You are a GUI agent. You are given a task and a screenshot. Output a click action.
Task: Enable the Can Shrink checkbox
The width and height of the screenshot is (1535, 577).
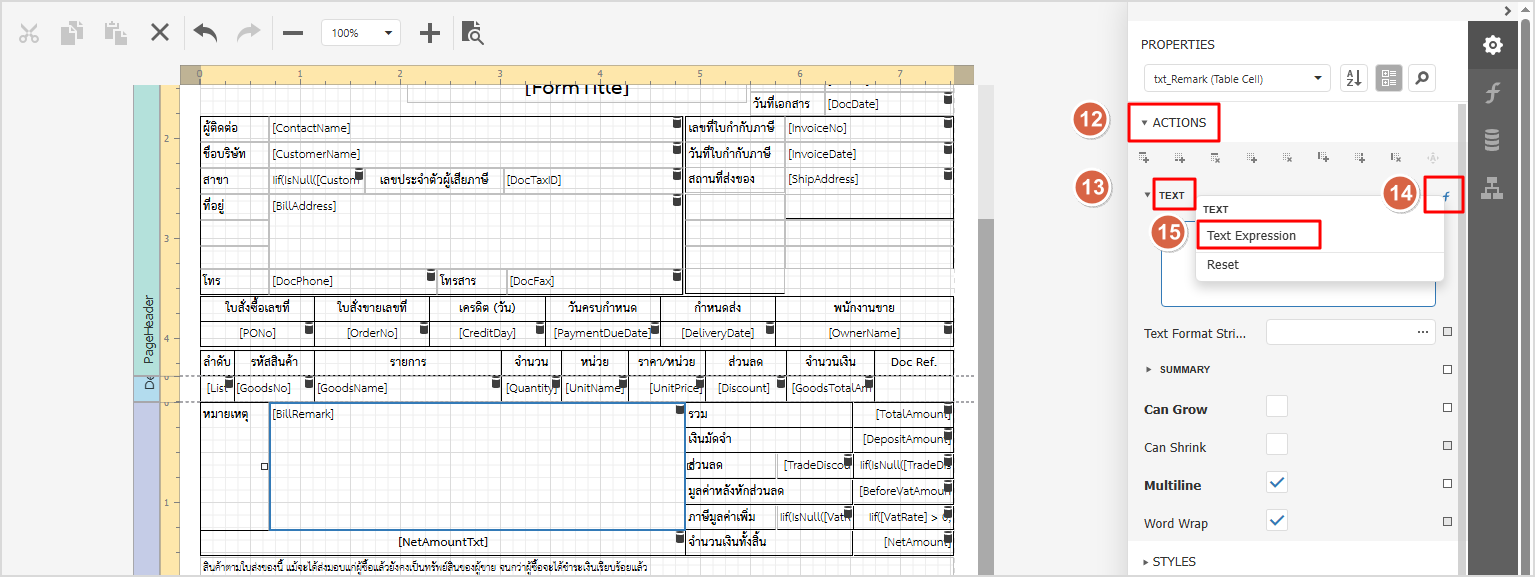(x=1277, y=444)
